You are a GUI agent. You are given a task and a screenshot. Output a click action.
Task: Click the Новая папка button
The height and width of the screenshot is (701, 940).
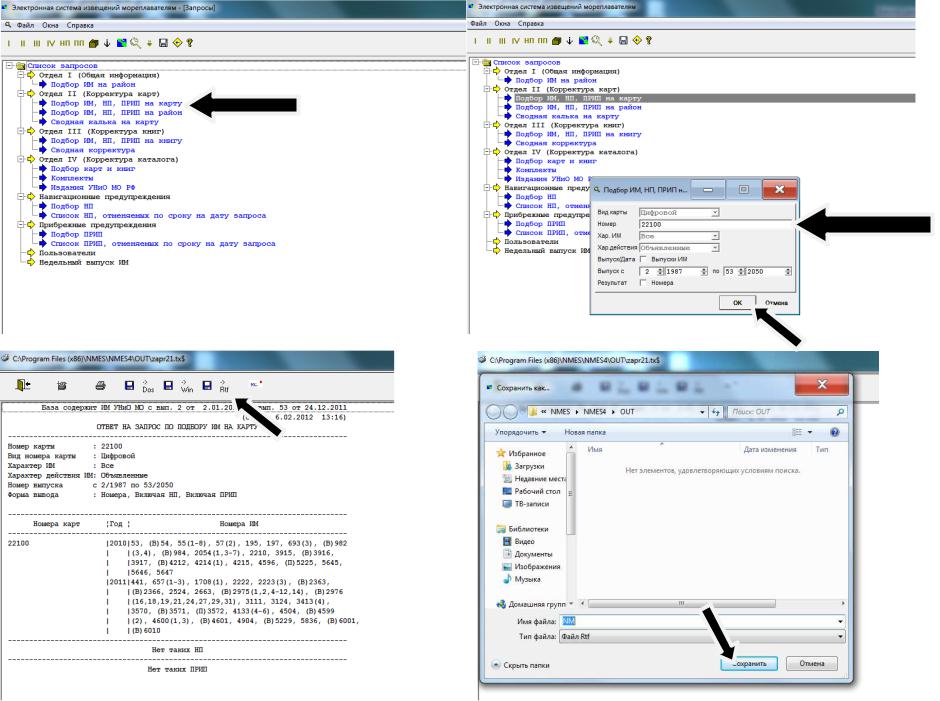point(585,432)
